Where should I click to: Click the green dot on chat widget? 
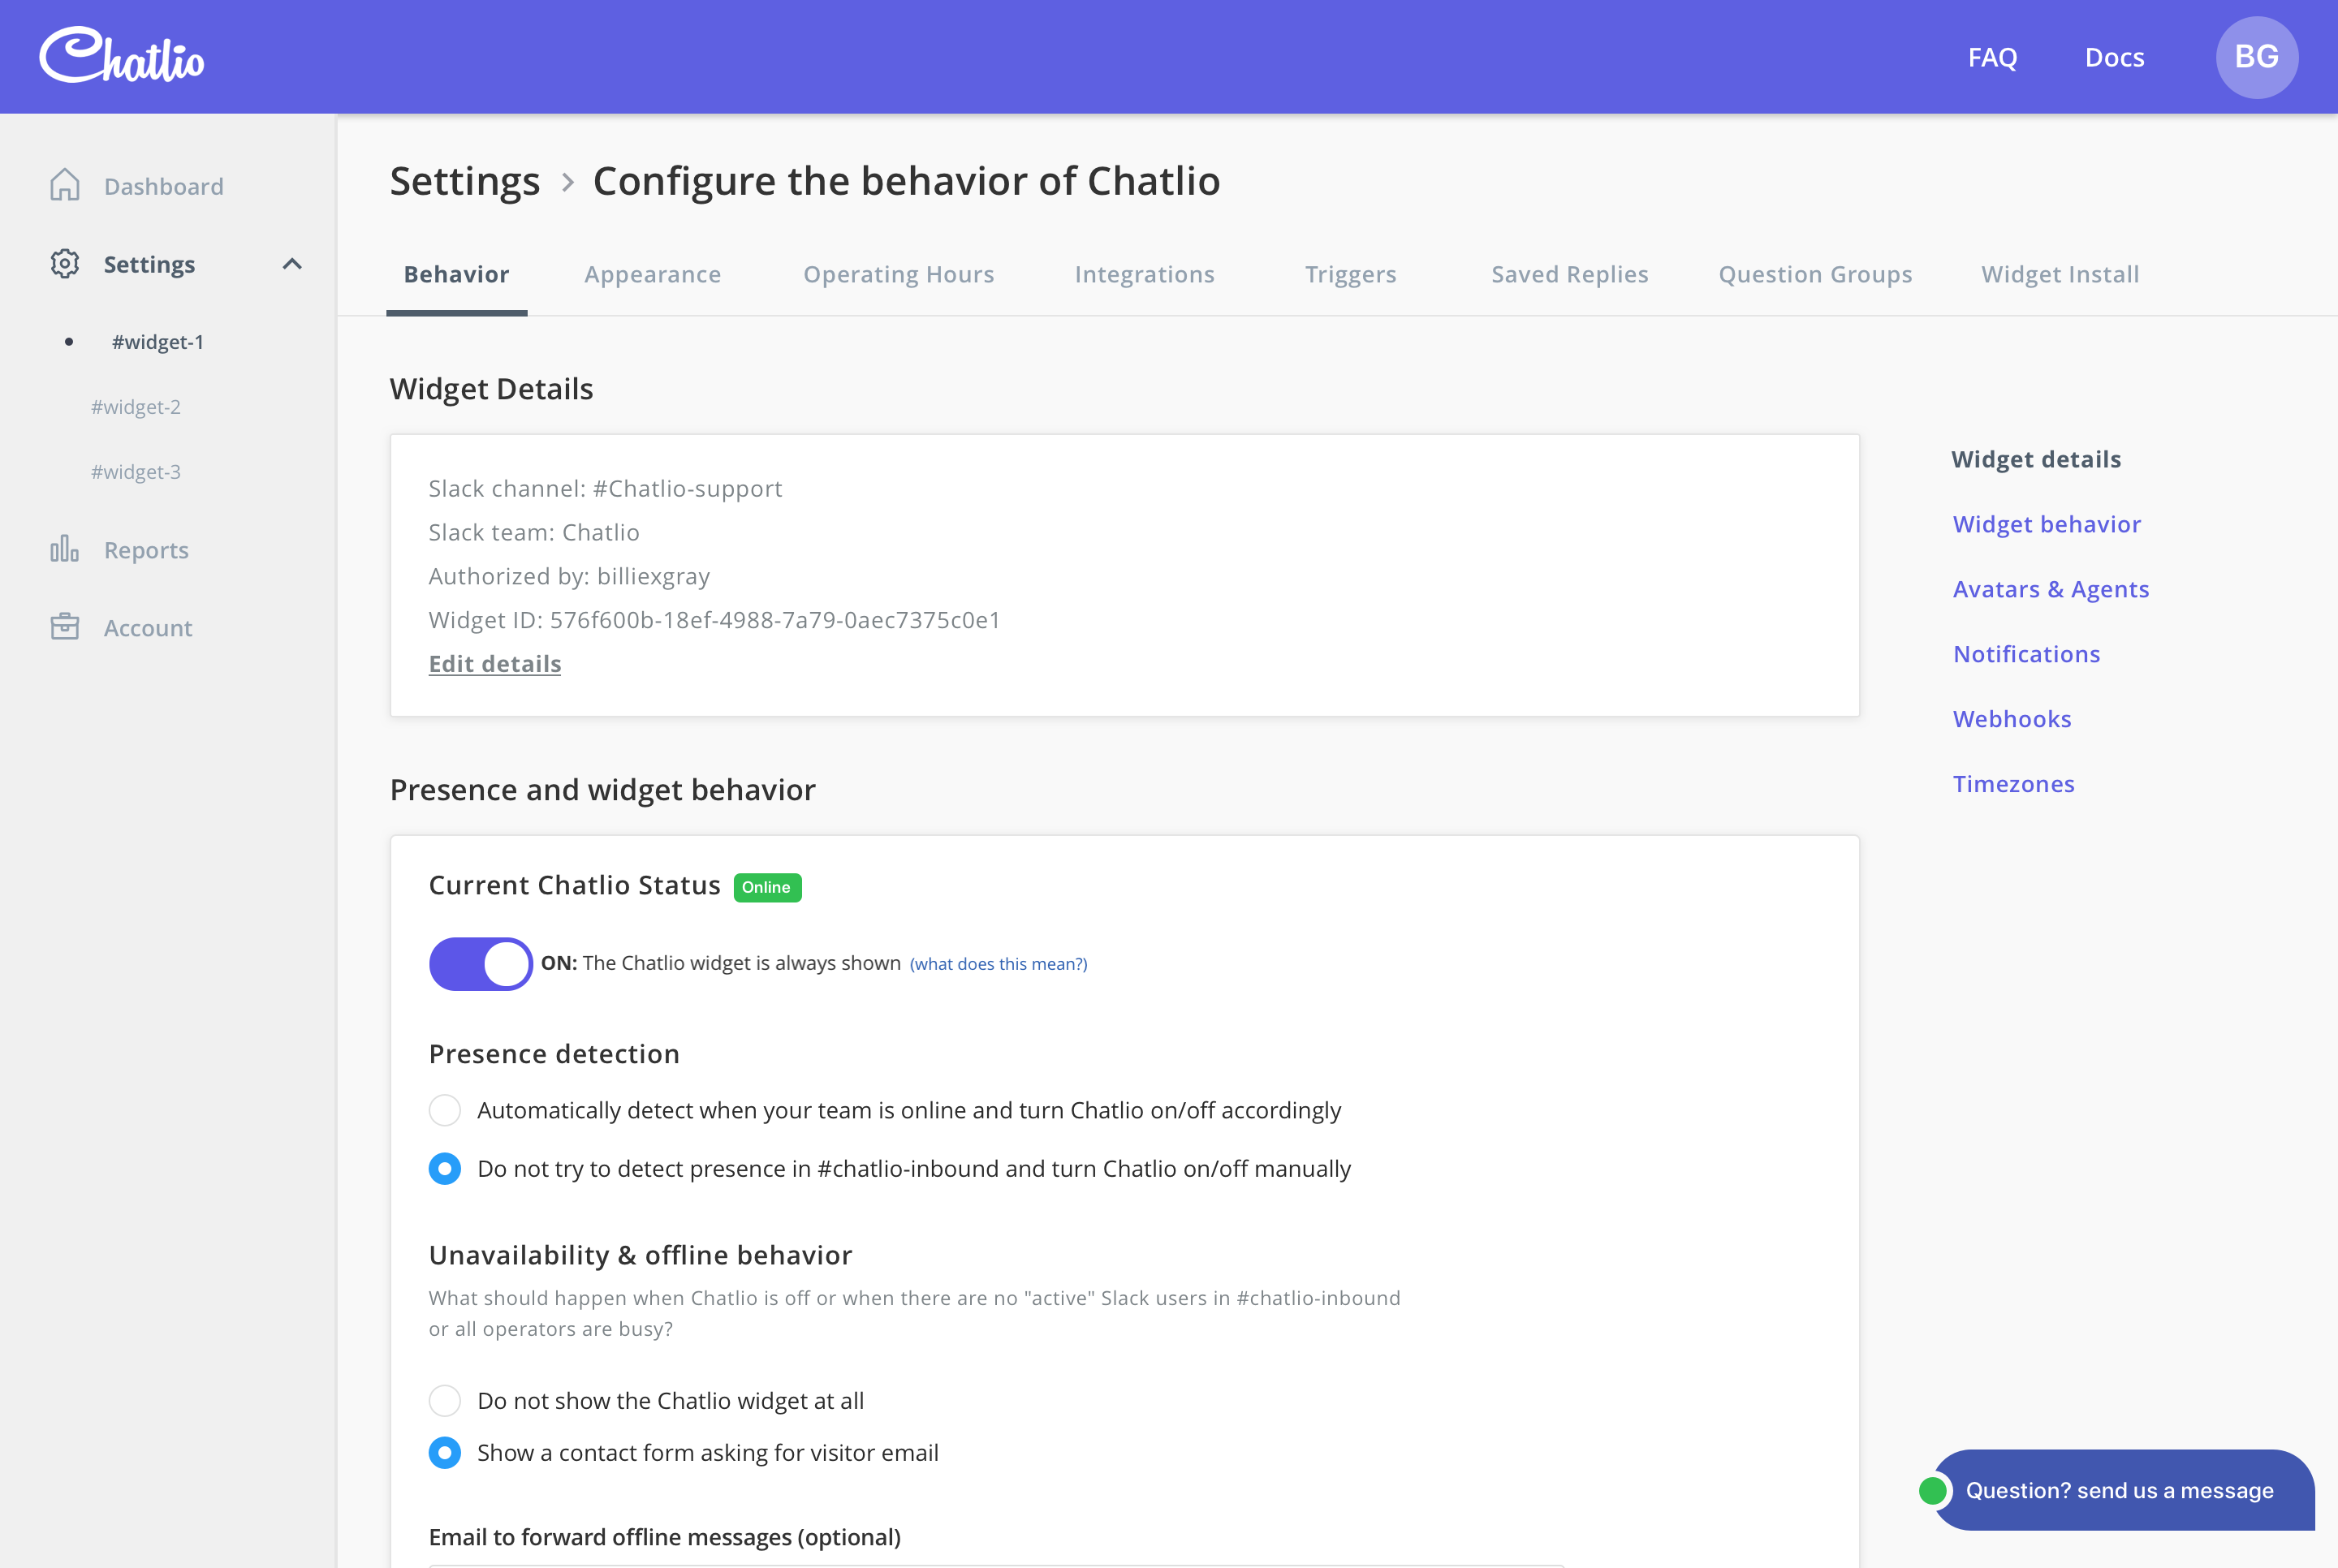[1932, 1490]
